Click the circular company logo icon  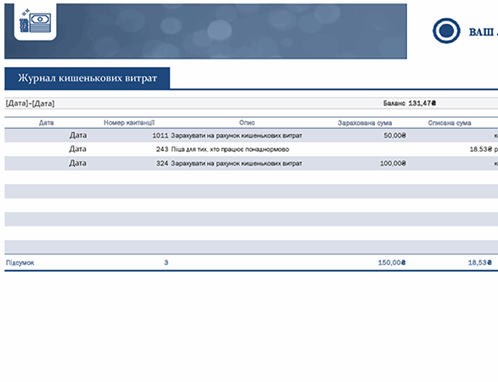(446, 31)
